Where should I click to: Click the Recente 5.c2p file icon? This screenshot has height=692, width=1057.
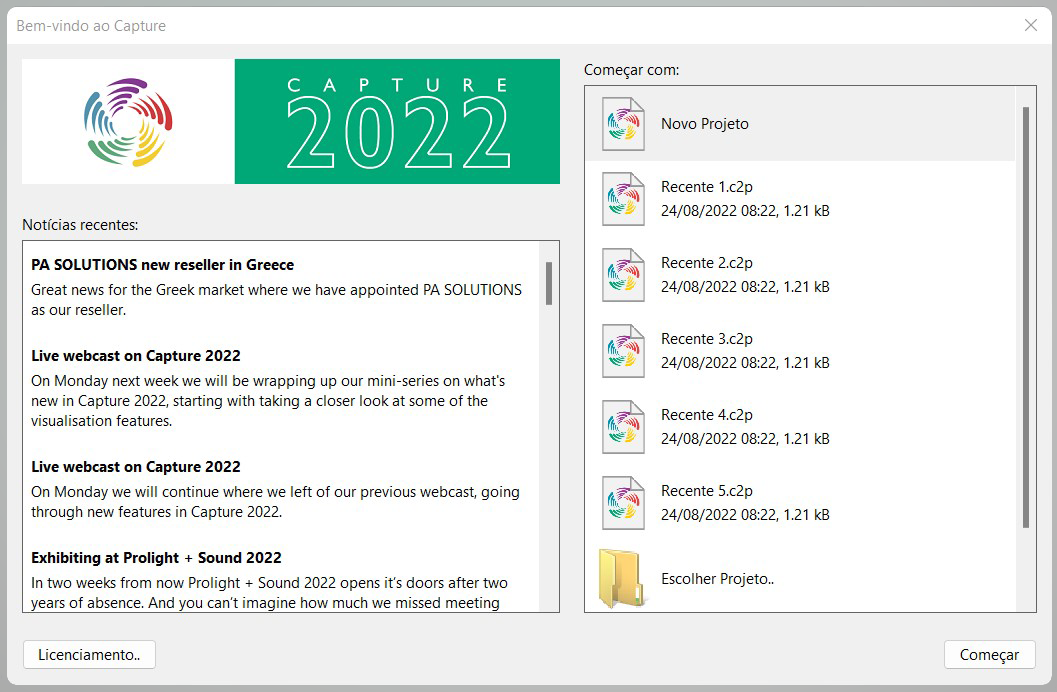tap(623, 503)
